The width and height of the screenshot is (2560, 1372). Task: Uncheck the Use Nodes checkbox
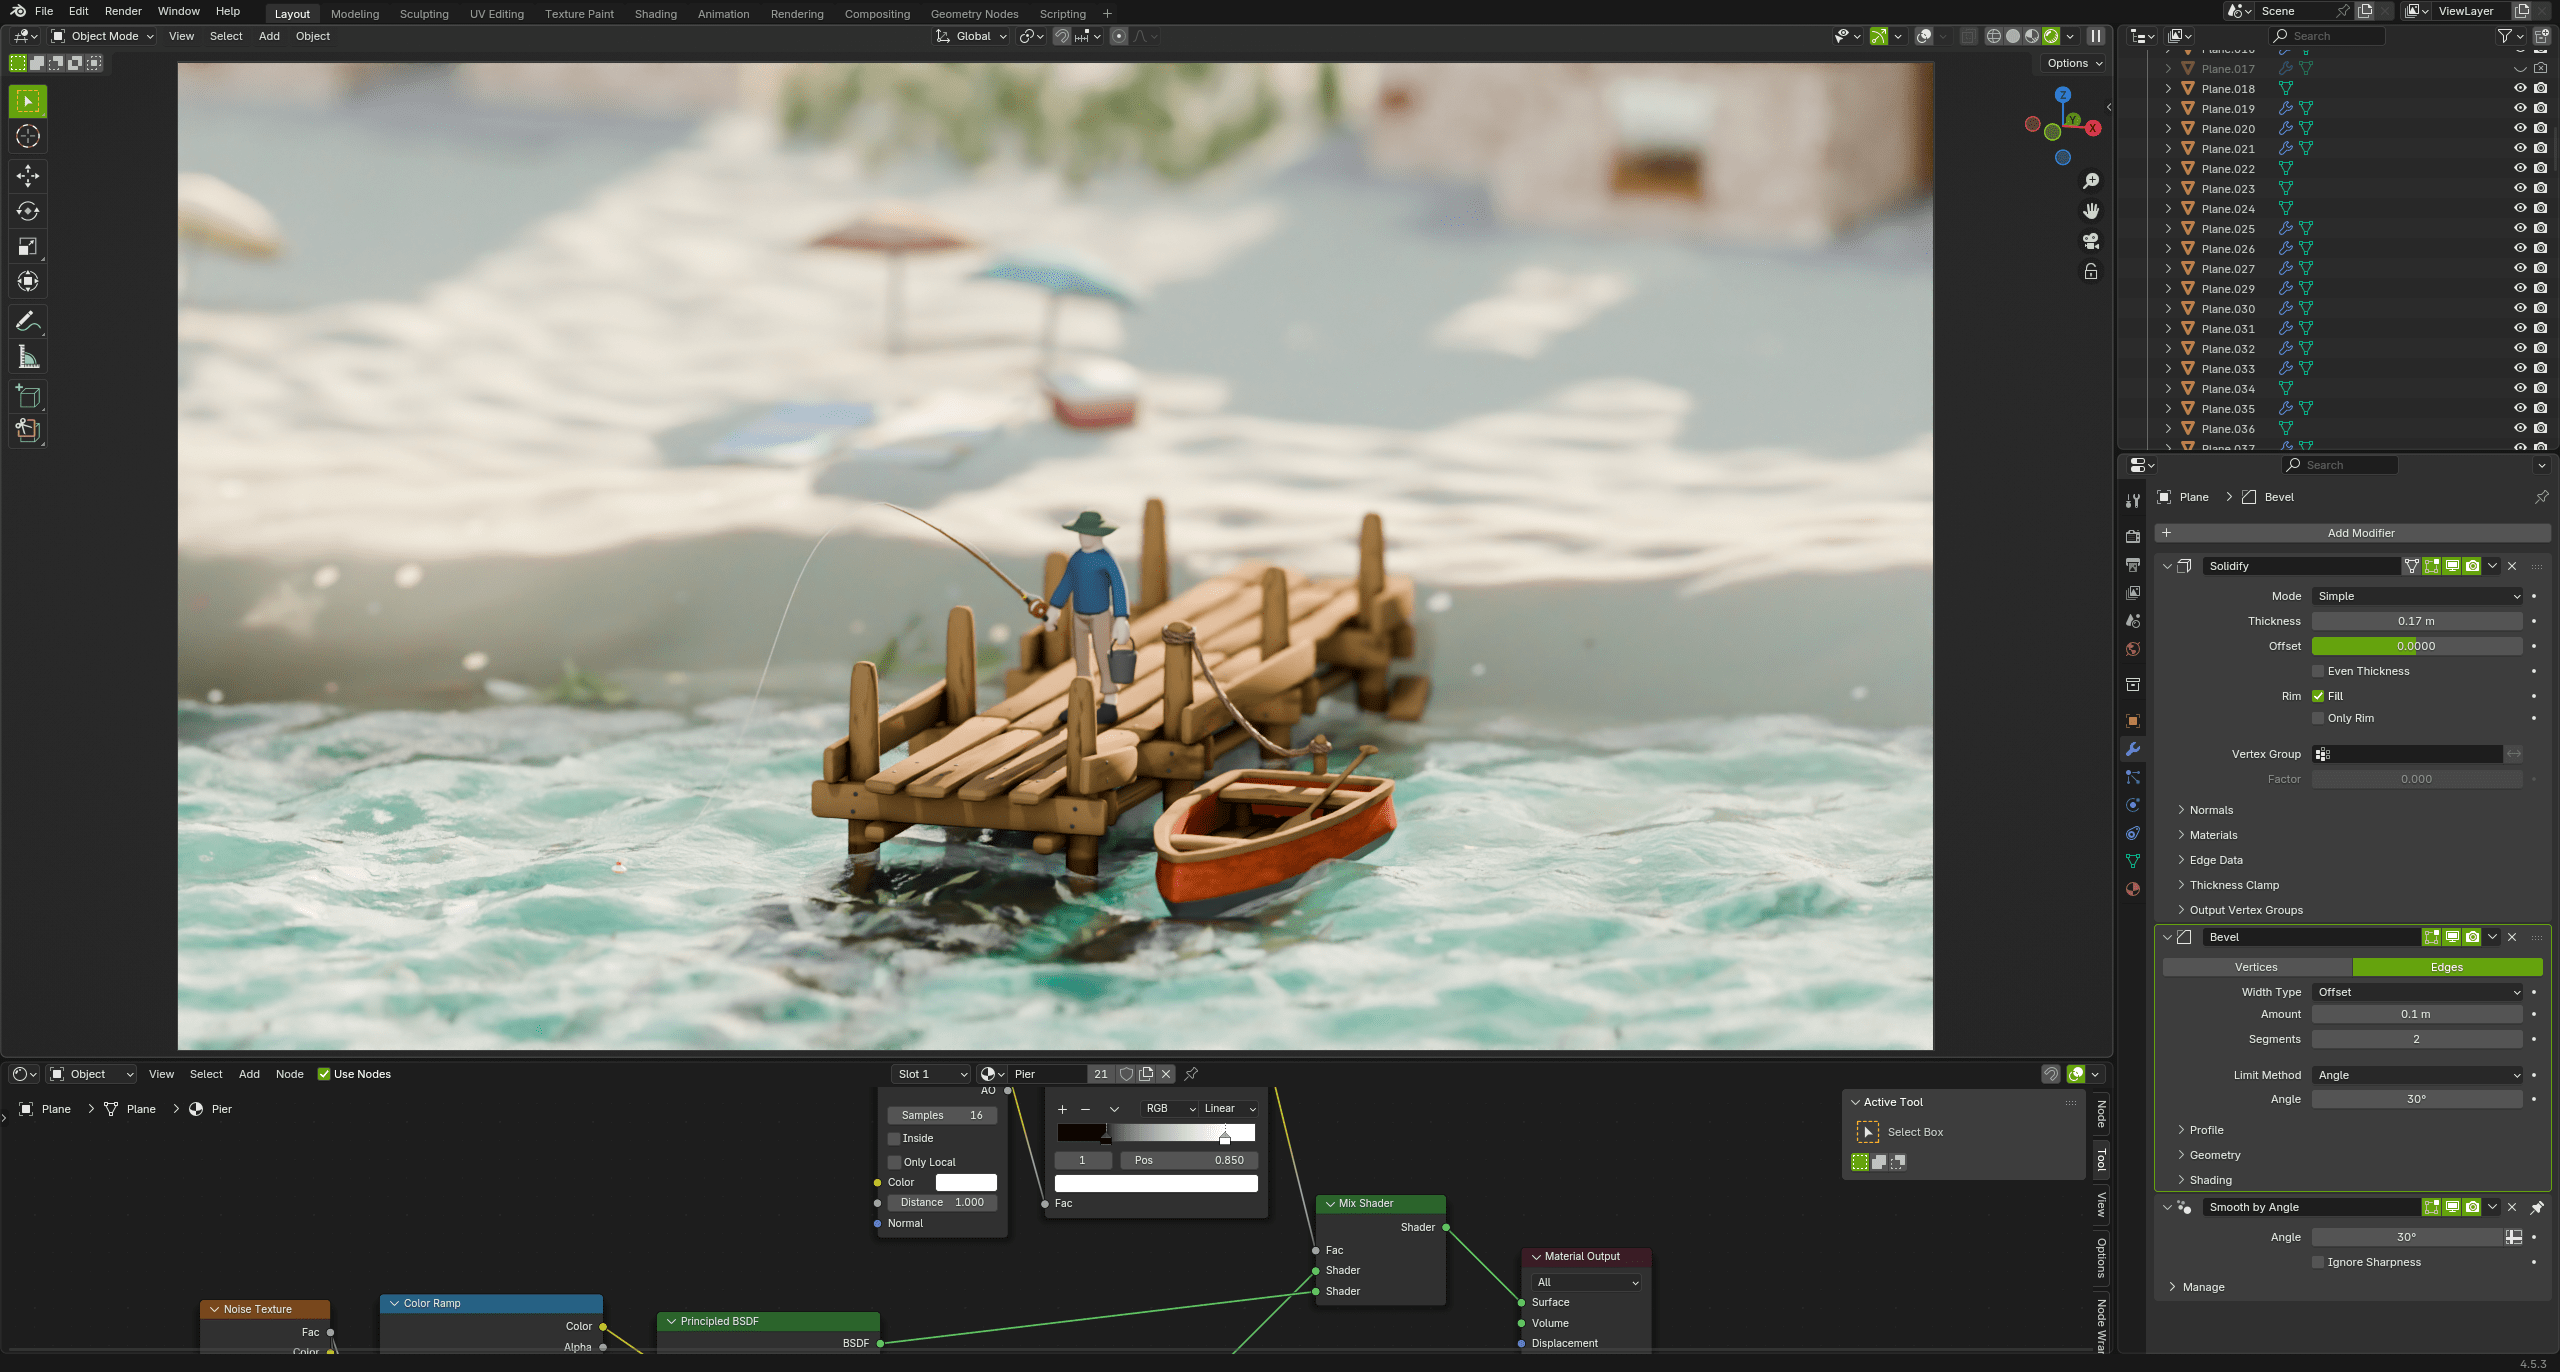click(x=324, y=1074)
